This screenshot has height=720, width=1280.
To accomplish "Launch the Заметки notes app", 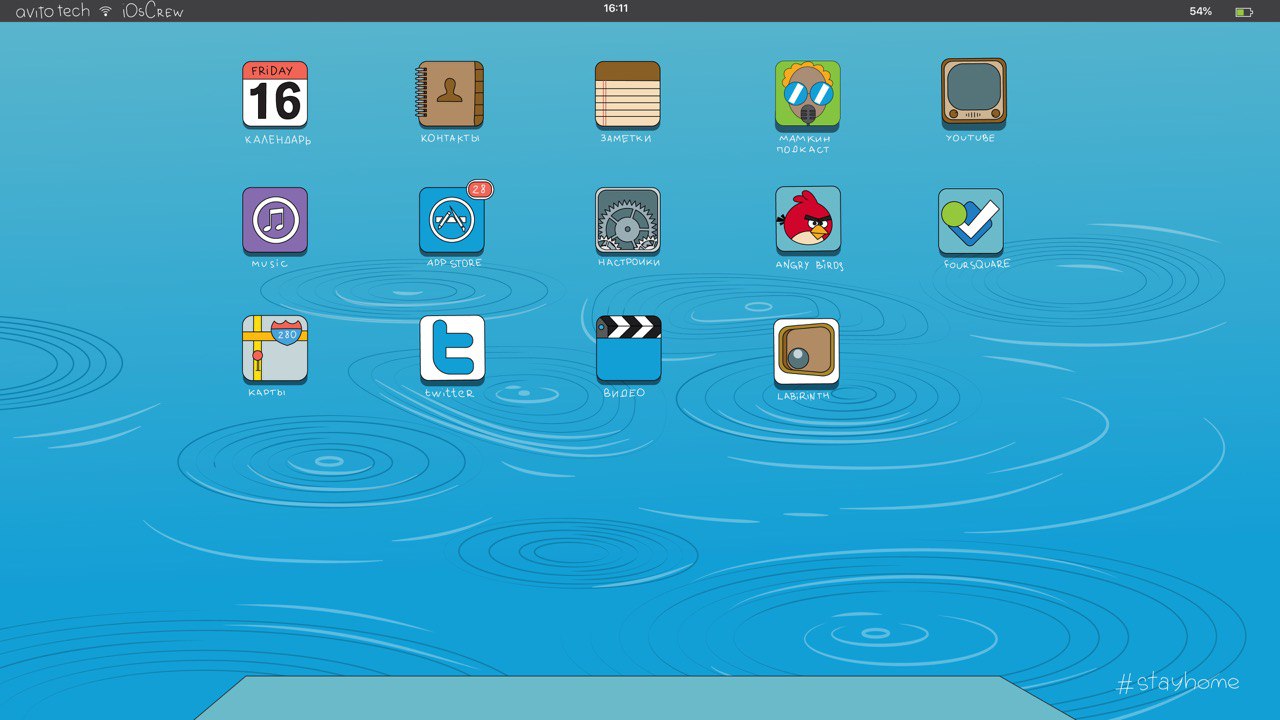I will [628, 95].
